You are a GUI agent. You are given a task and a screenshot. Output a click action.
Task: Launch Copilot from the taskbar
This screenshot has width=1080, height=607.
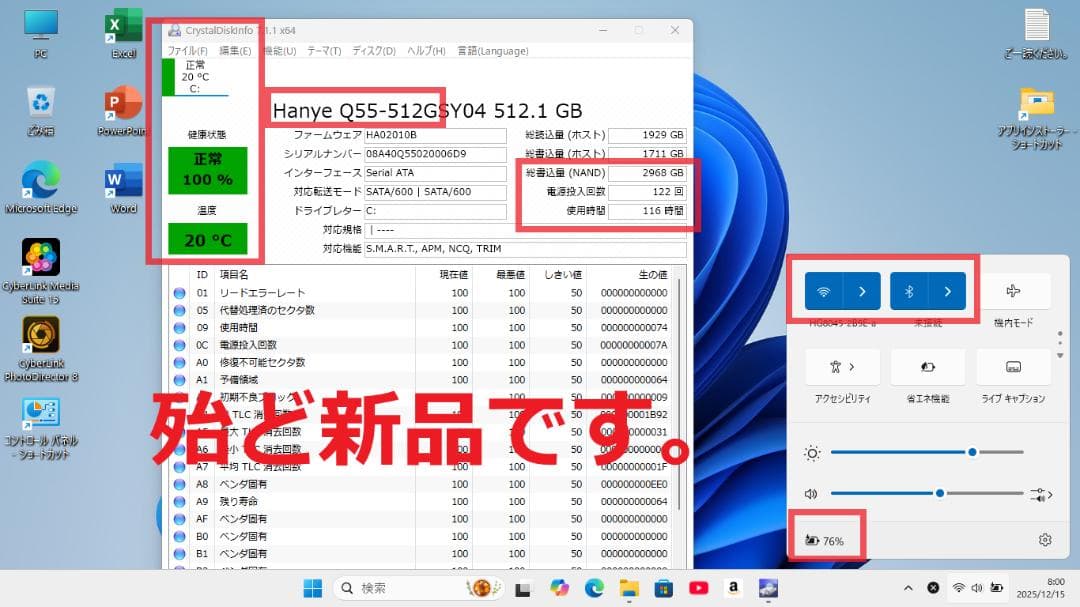pyautogui.click(x=559, y=588)
